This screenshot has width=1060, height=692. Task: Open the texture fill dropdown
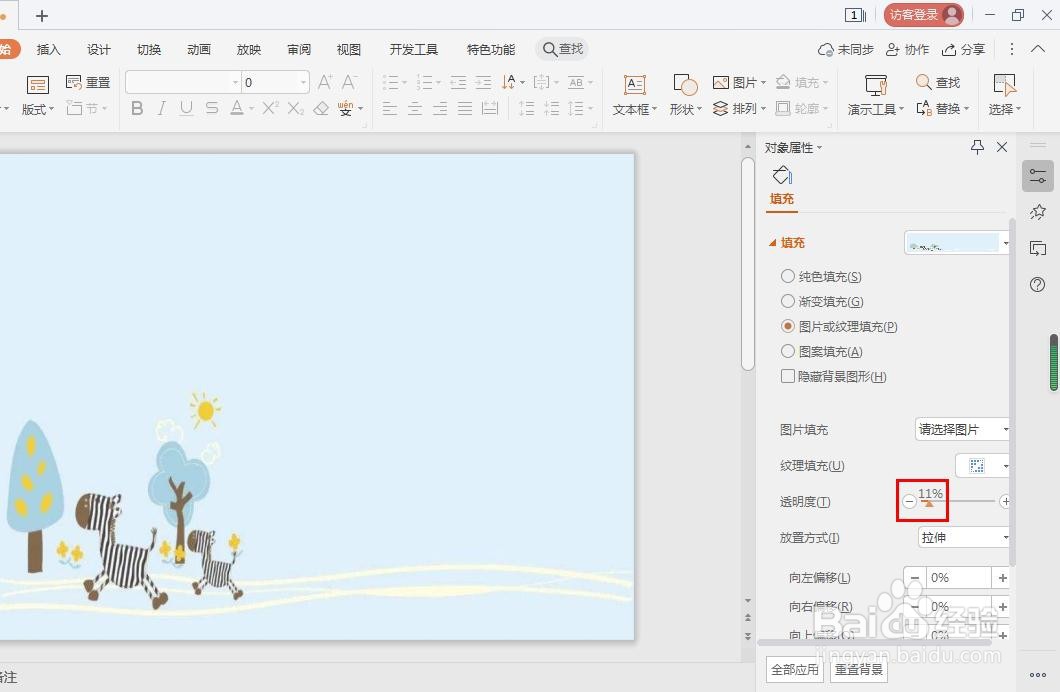[x=982, y=466]
